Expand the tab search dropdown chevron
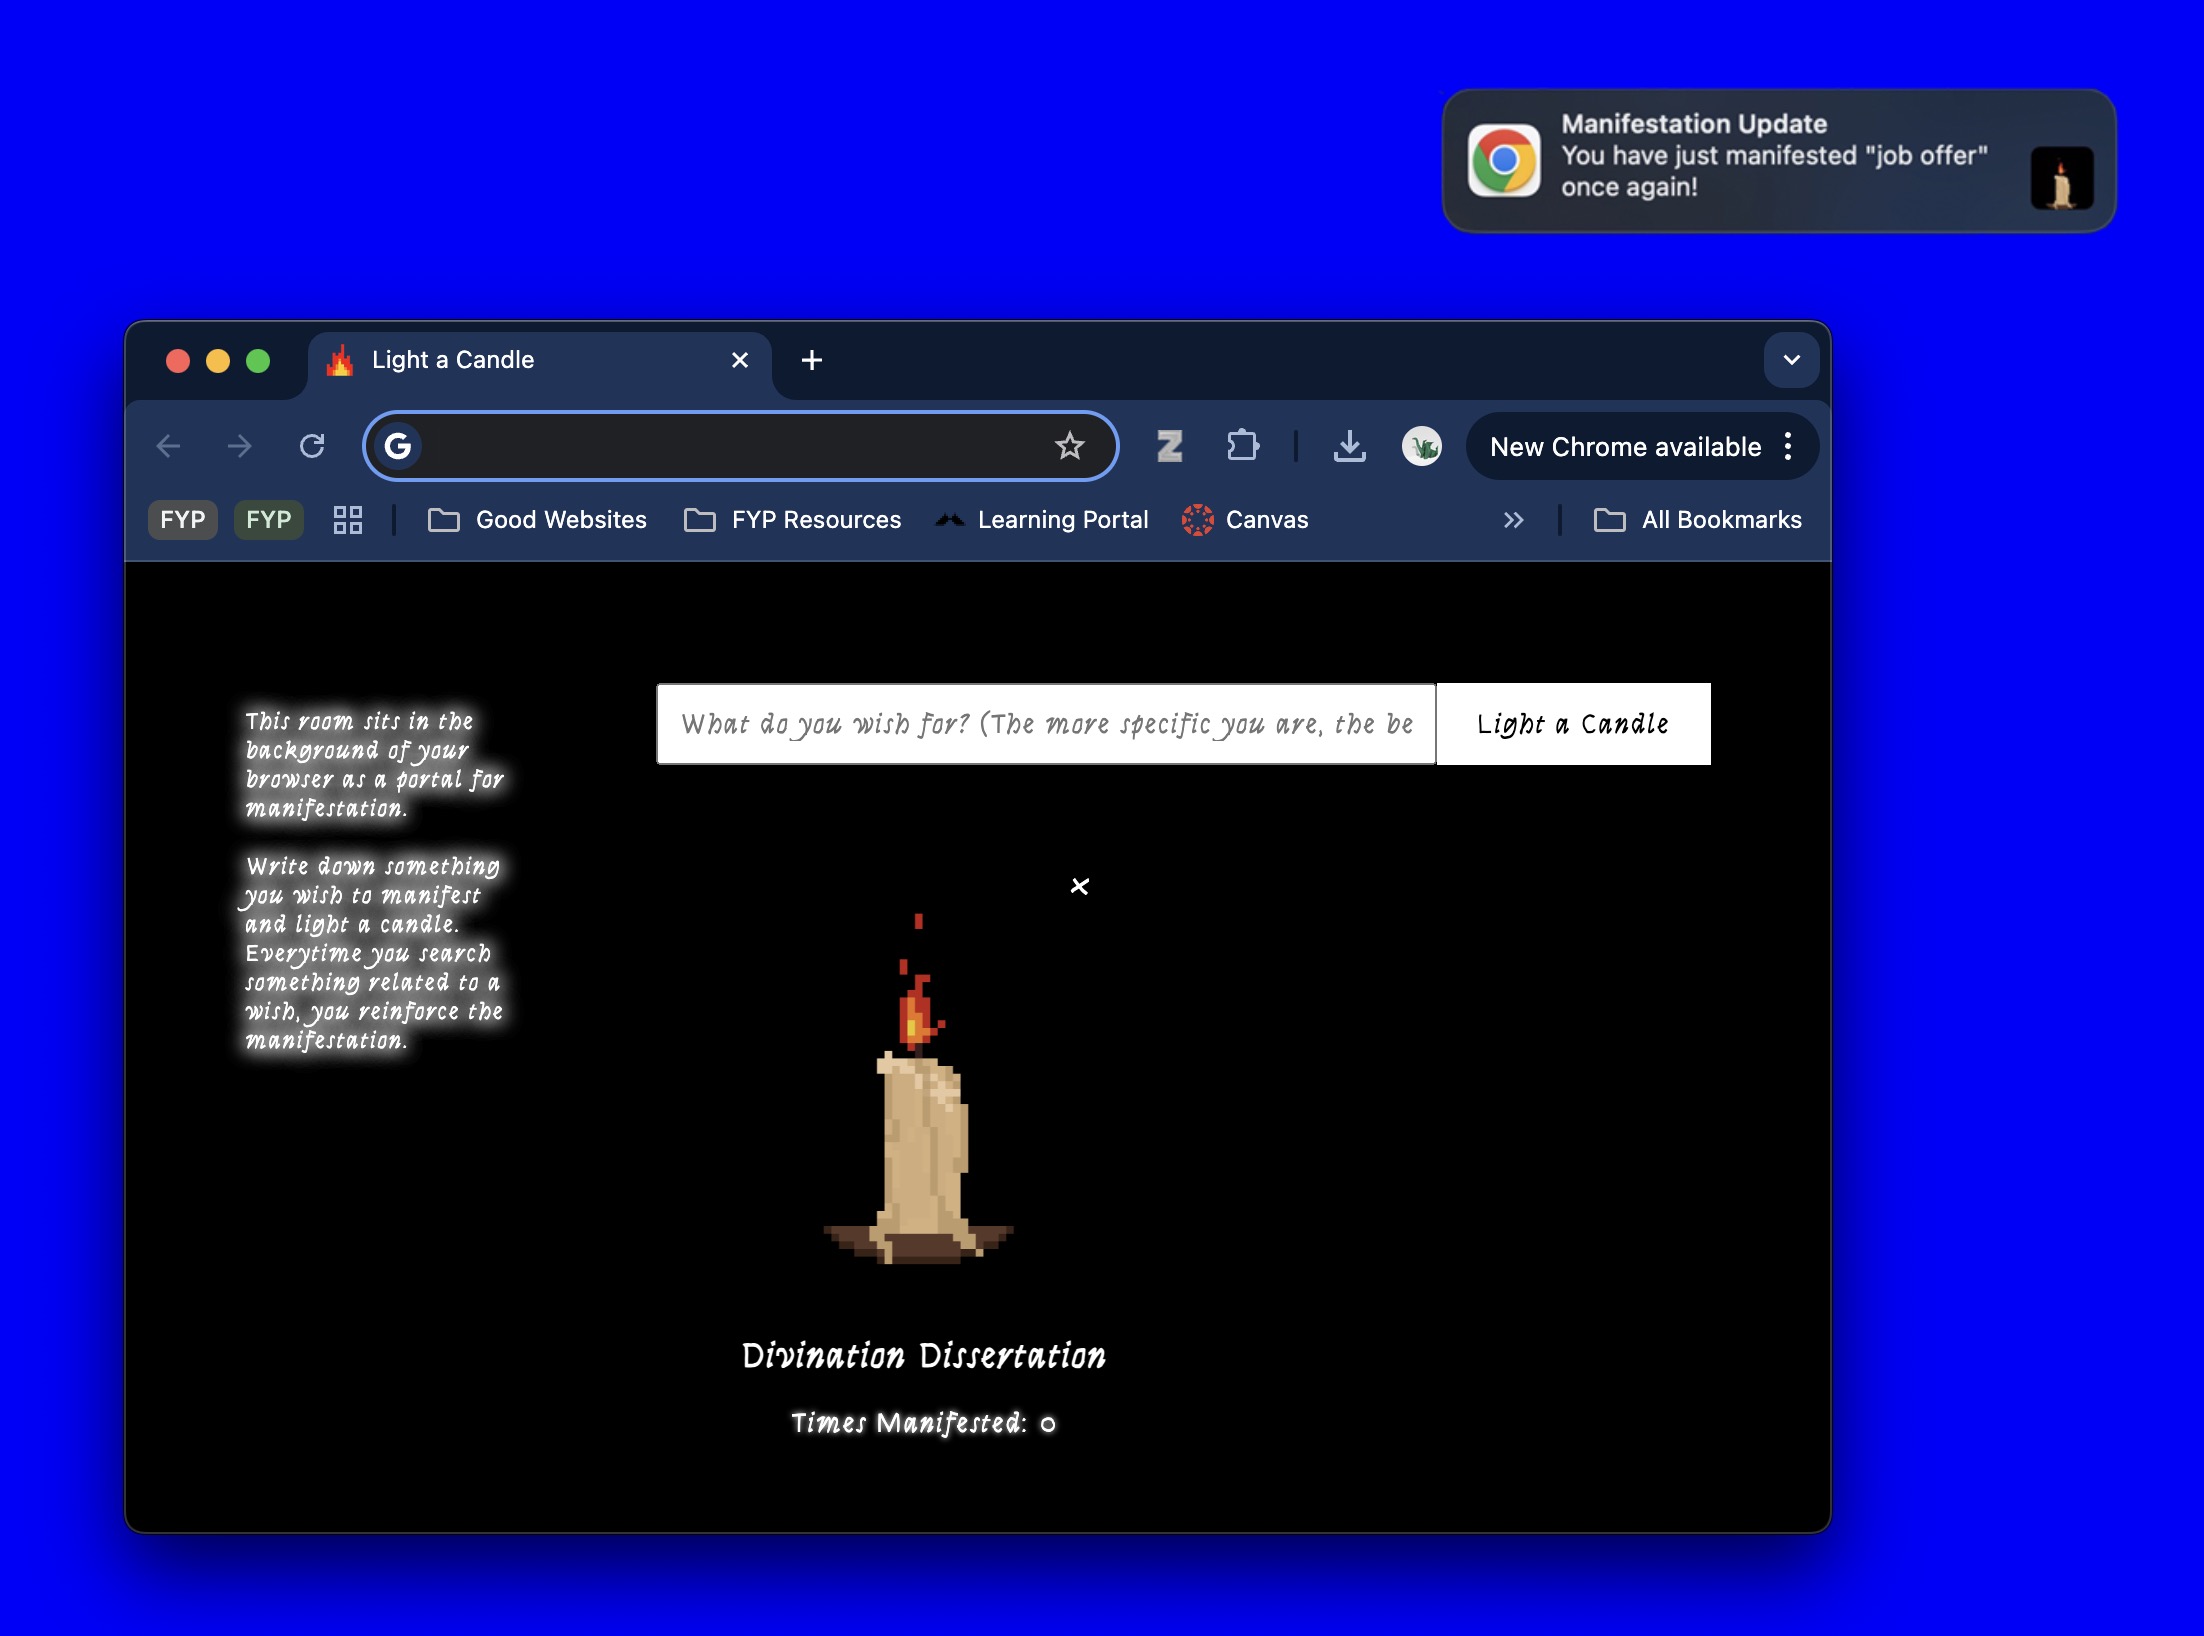2204x1636 pixels. tap(1791, 360)
